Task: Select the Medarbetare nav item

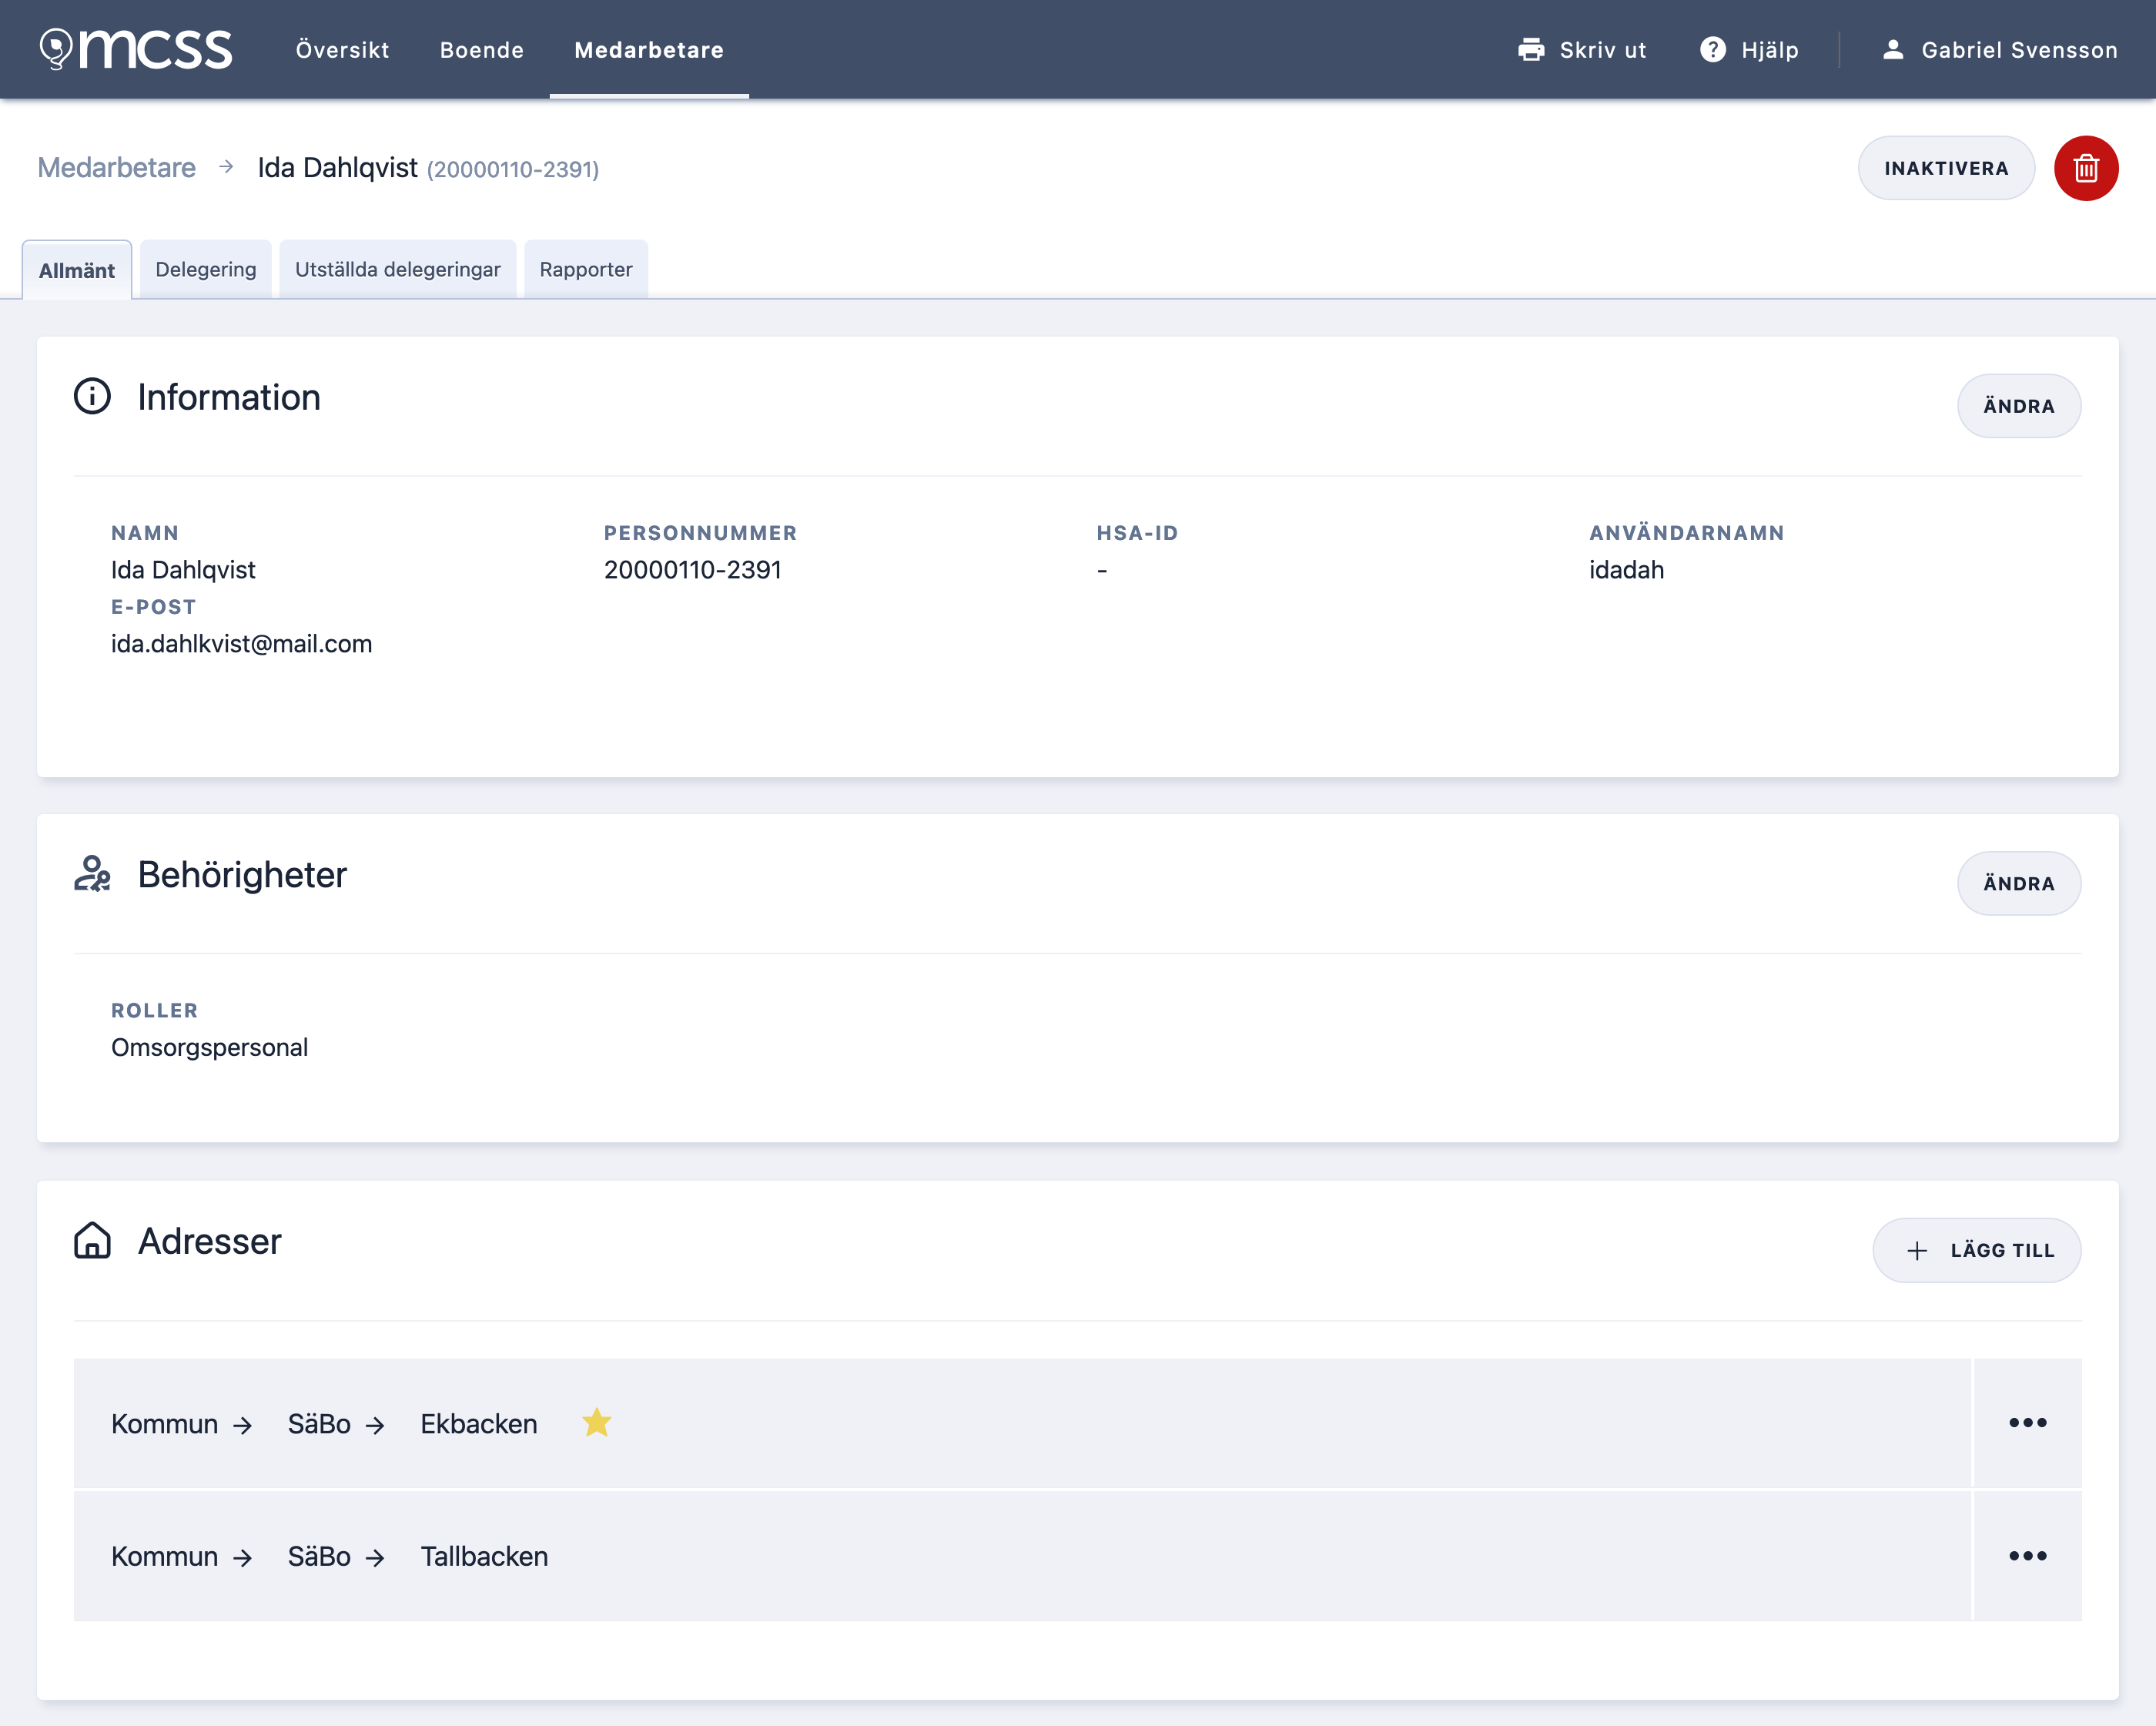Action: click(649, 50)
